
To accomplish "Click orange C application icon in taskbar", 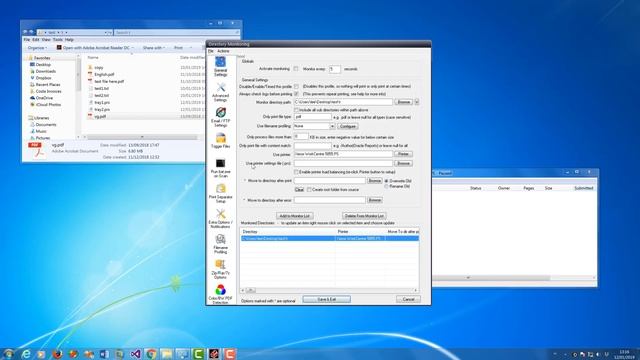I will tap(230, 354).
